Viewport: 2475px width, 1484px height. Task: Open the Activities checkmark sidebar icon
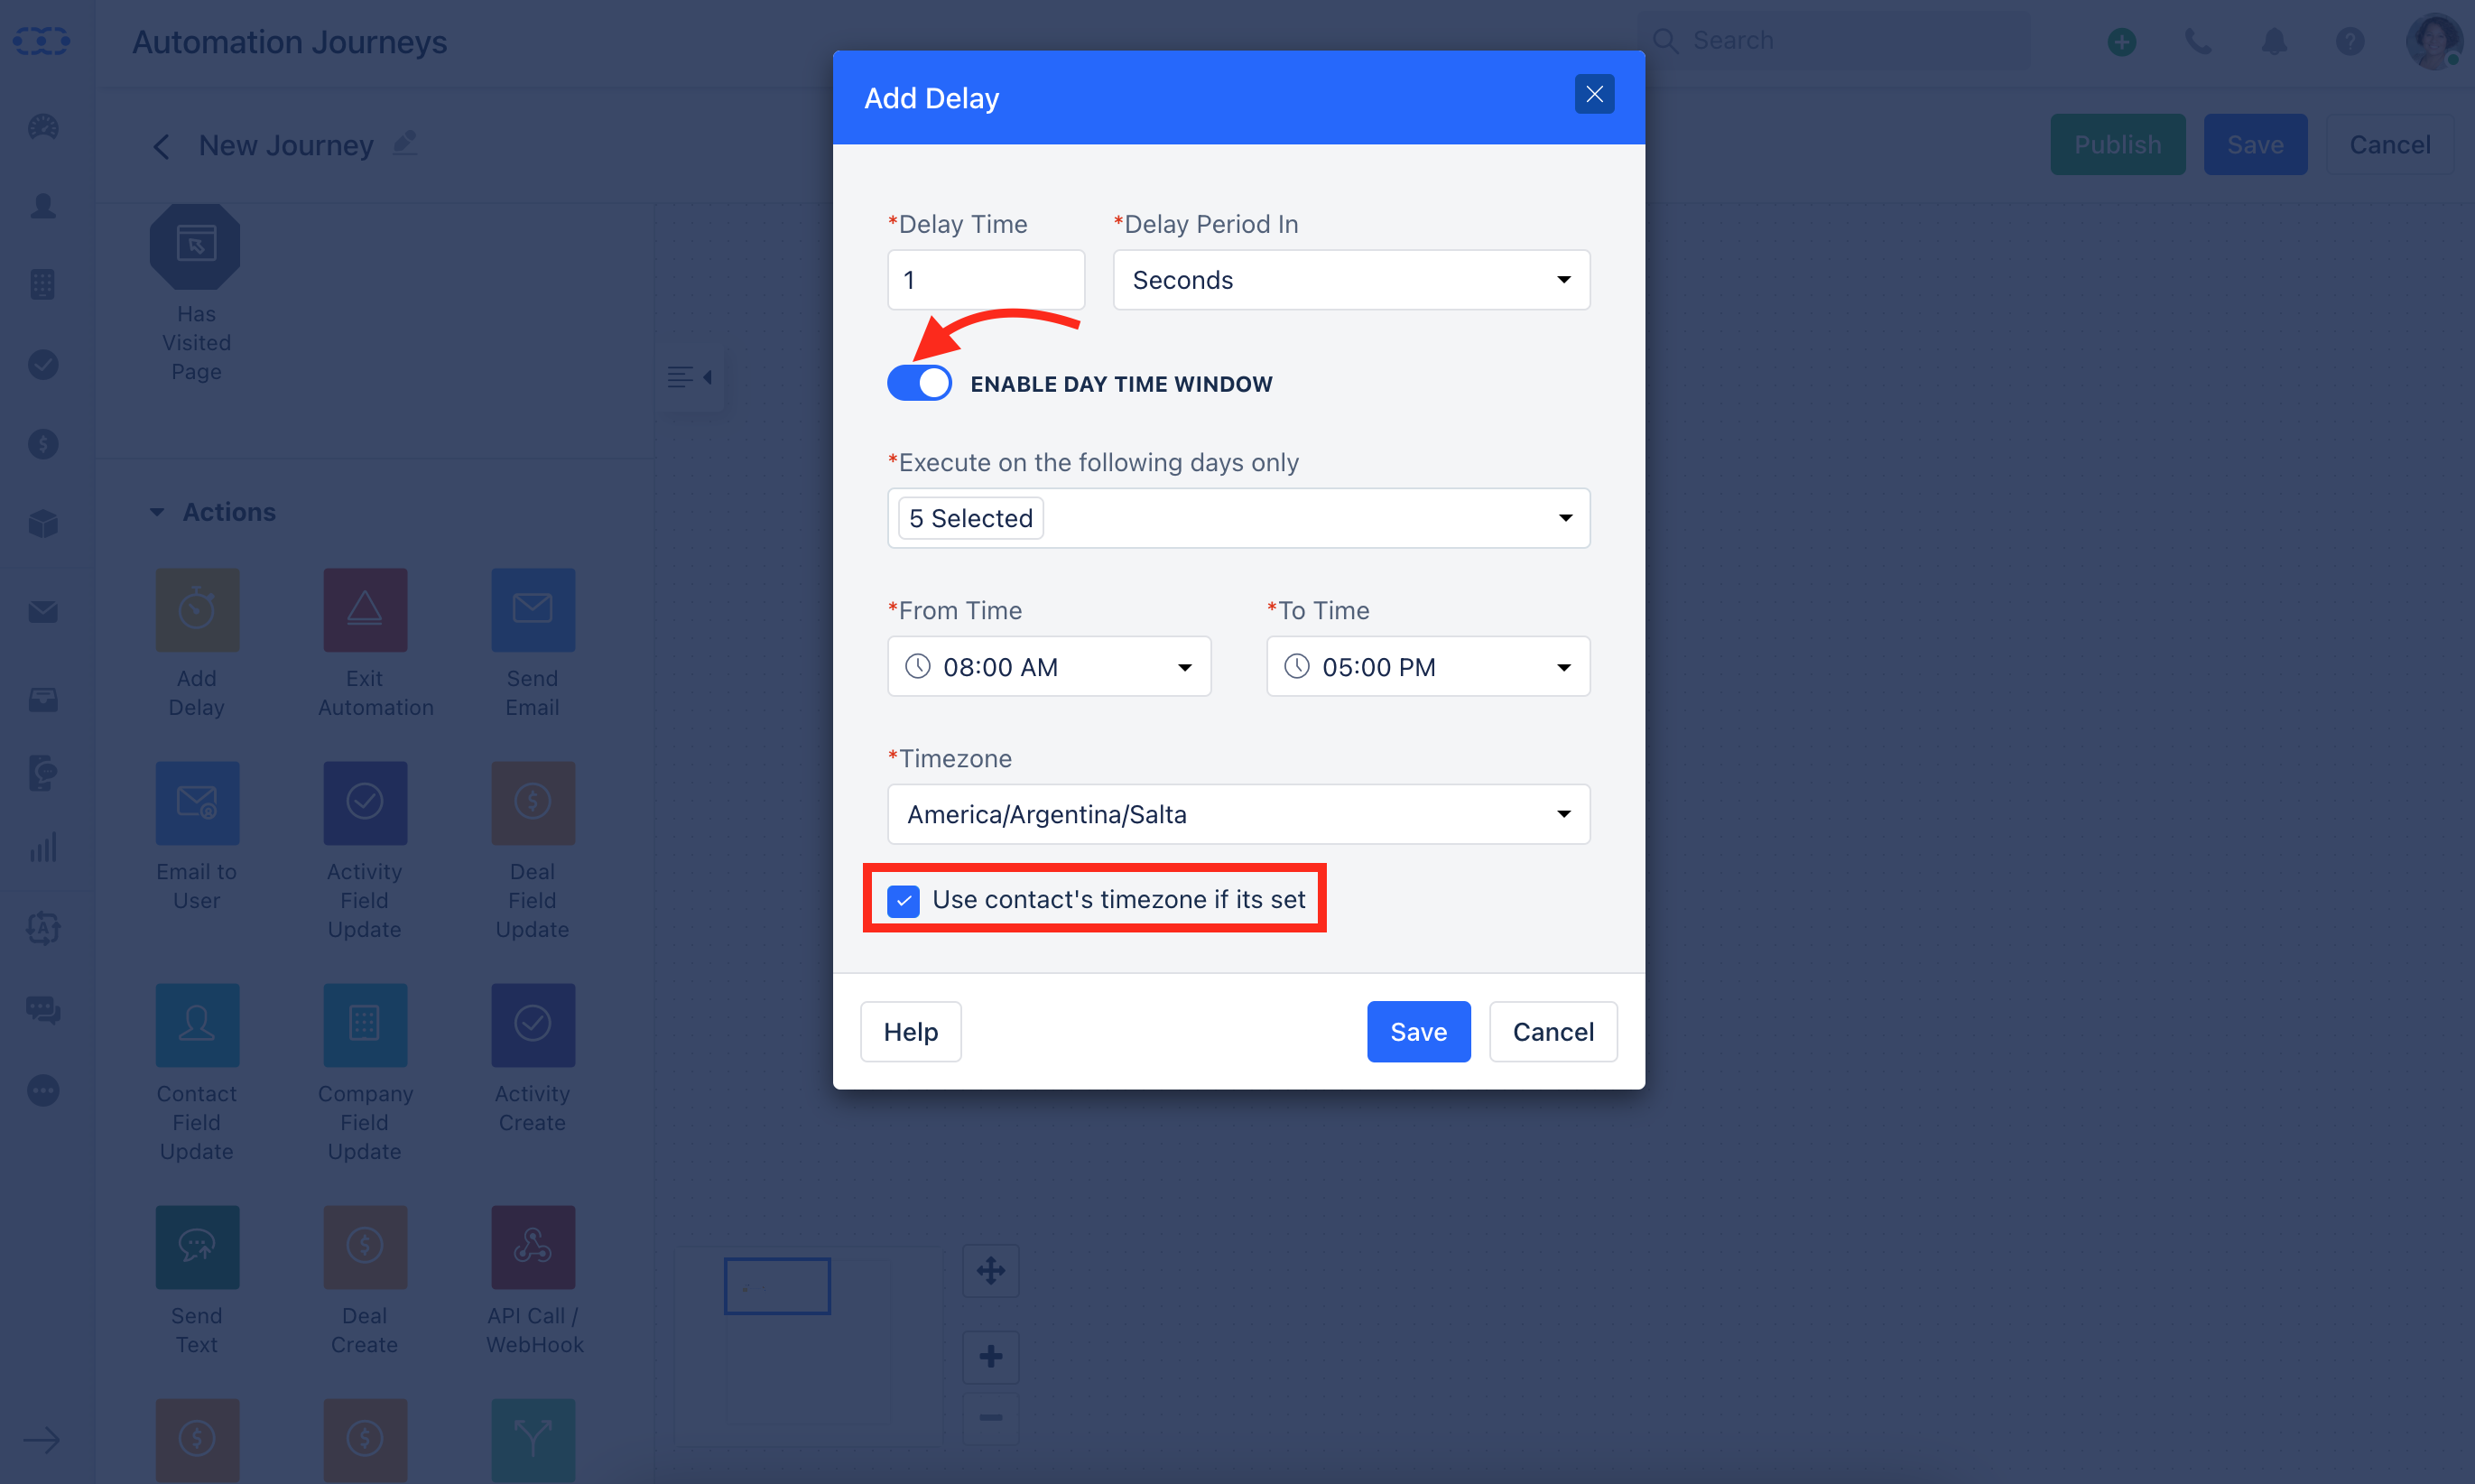pos(43,364)
